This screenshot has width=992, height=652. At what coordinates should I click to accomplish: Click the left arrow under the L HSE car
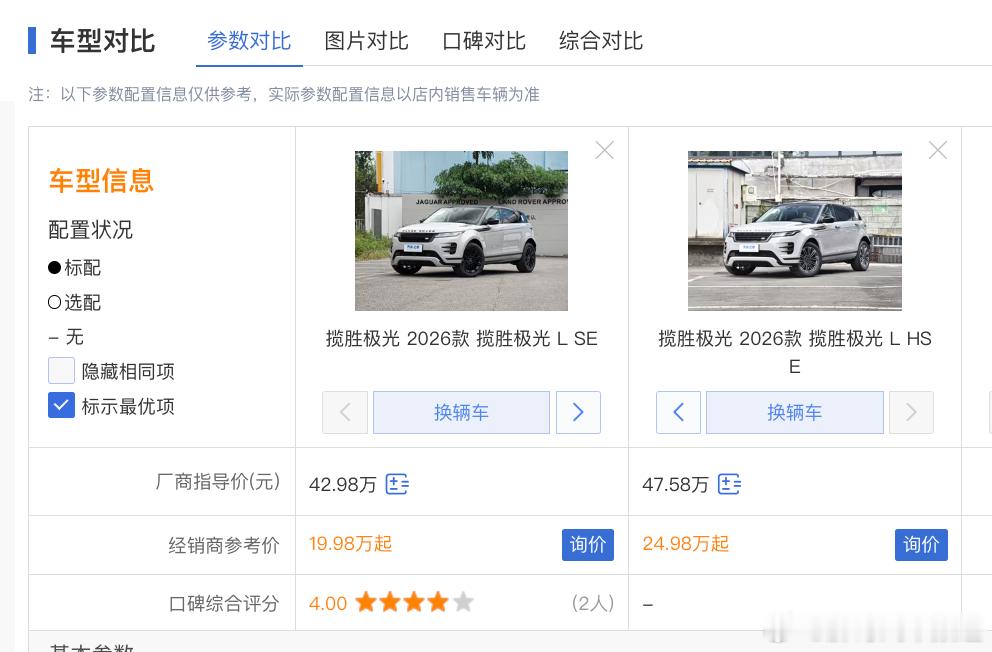(678, 412)
